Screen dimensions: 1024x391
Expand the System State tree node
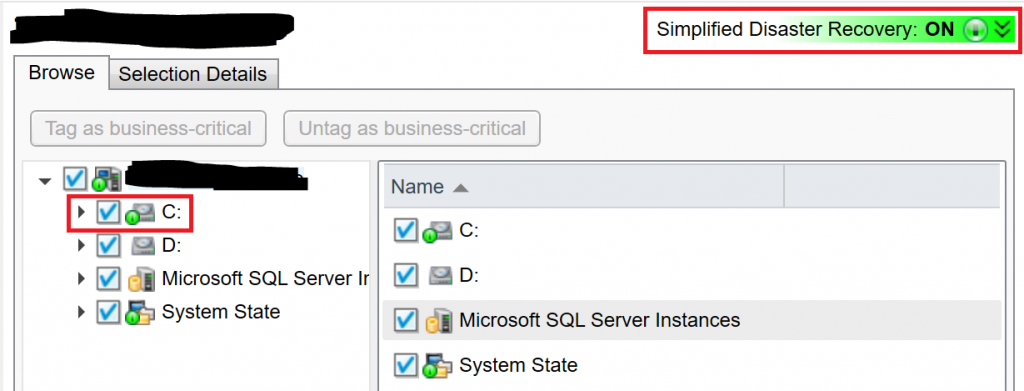click(x=82, y=312)
